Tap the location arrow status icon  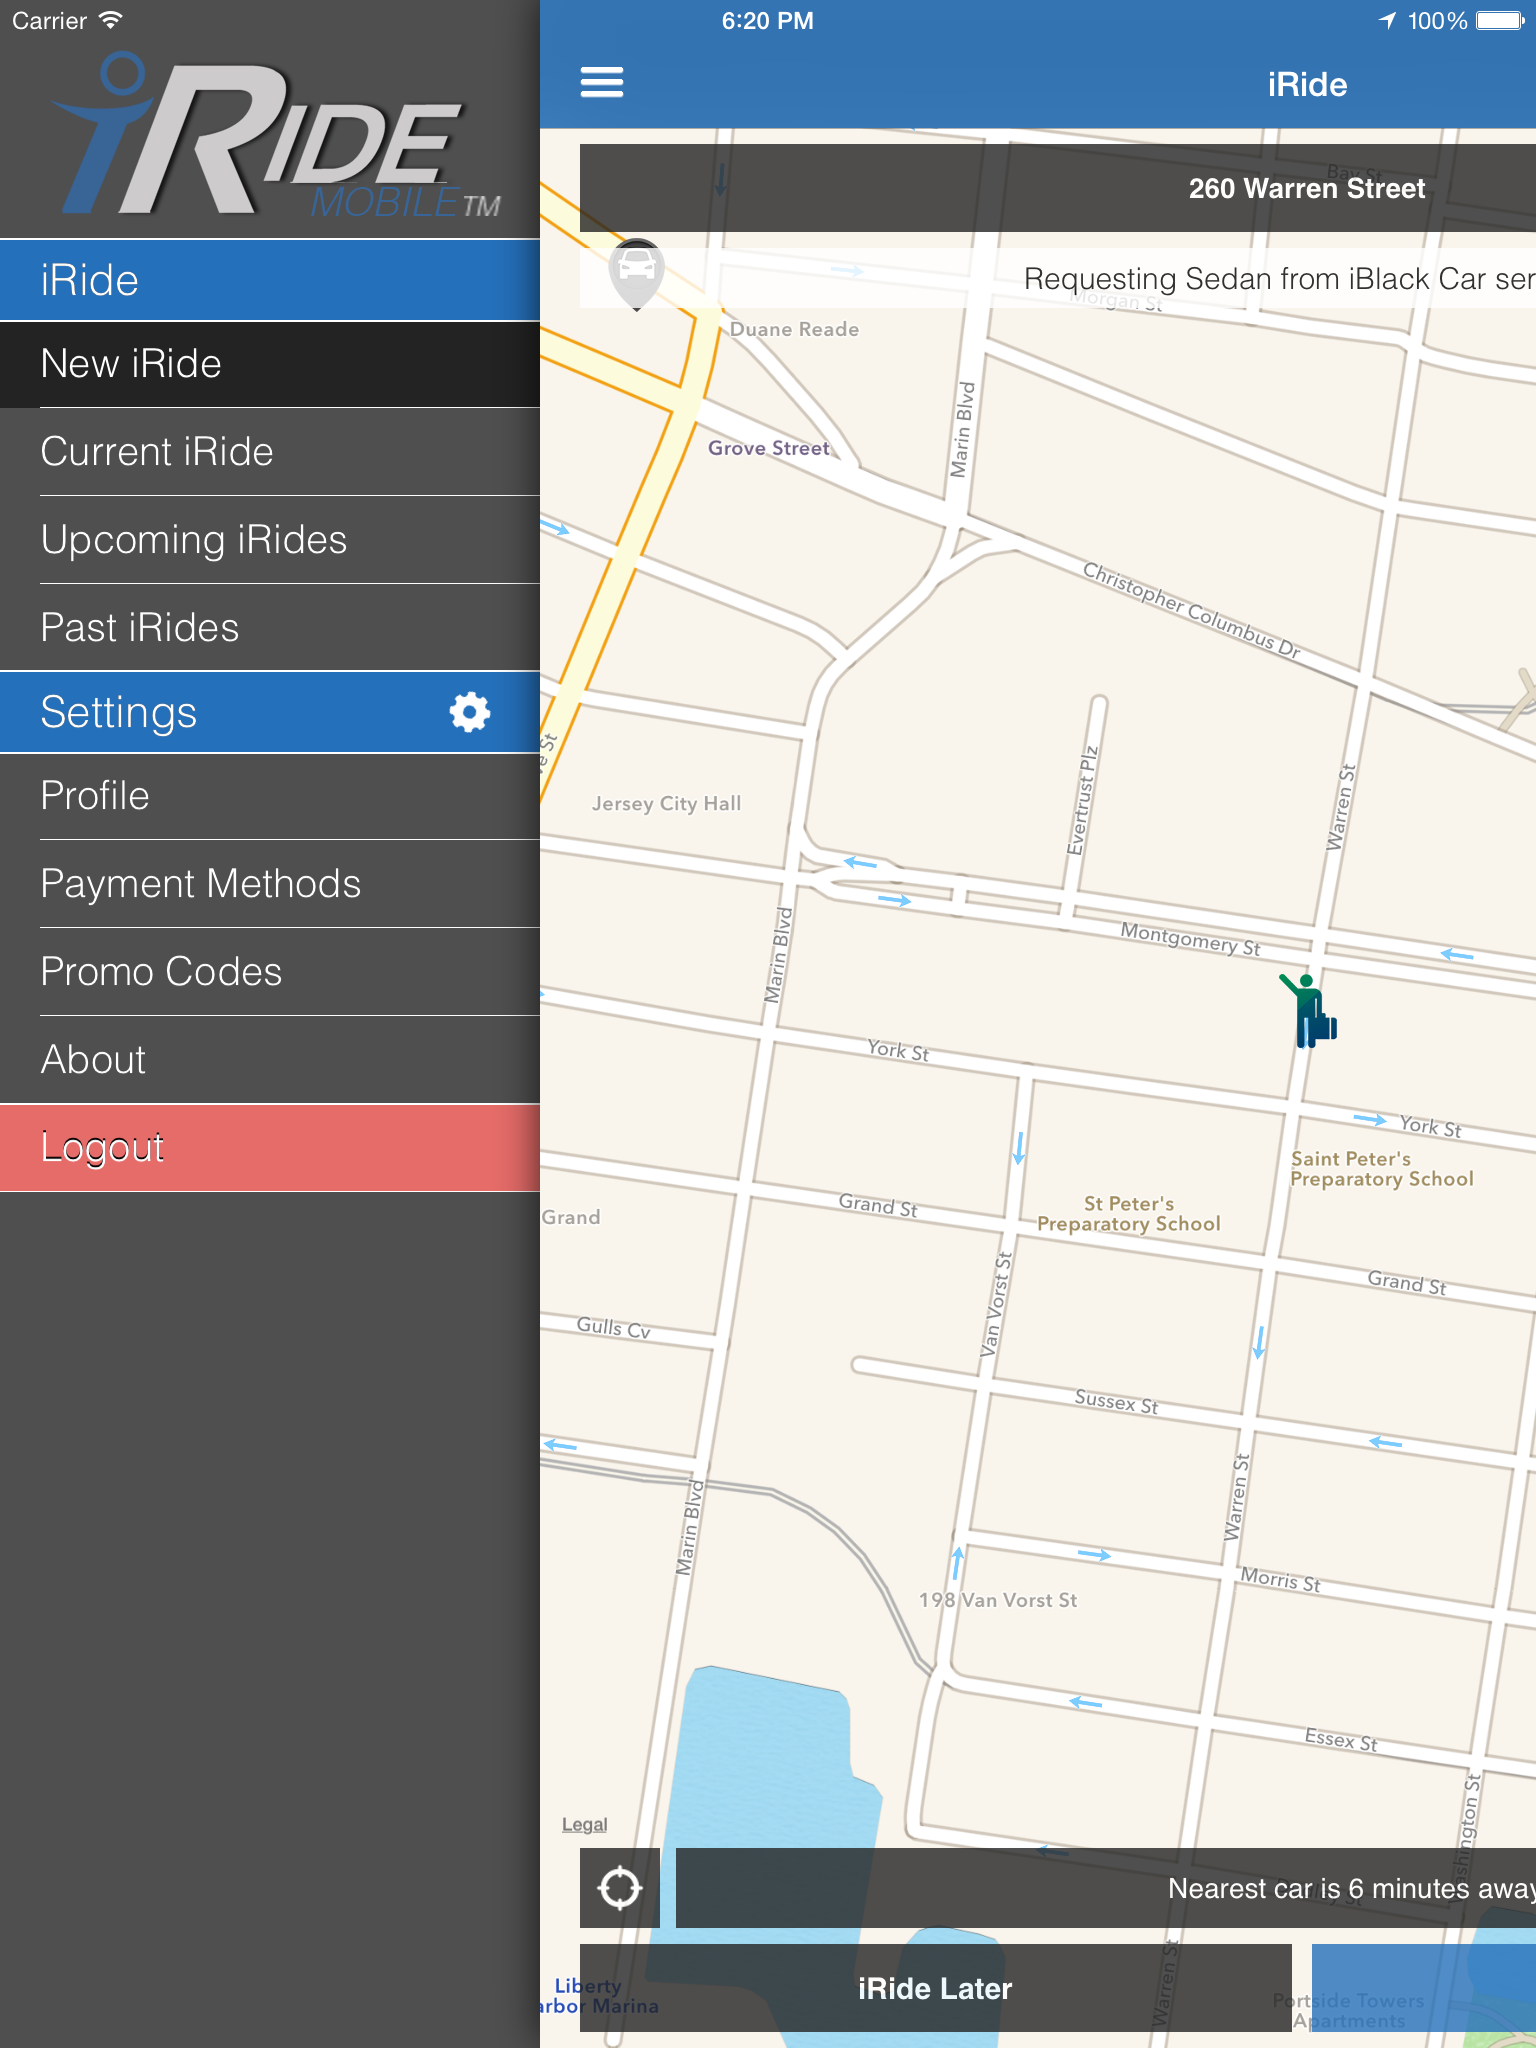(1387, 21)
